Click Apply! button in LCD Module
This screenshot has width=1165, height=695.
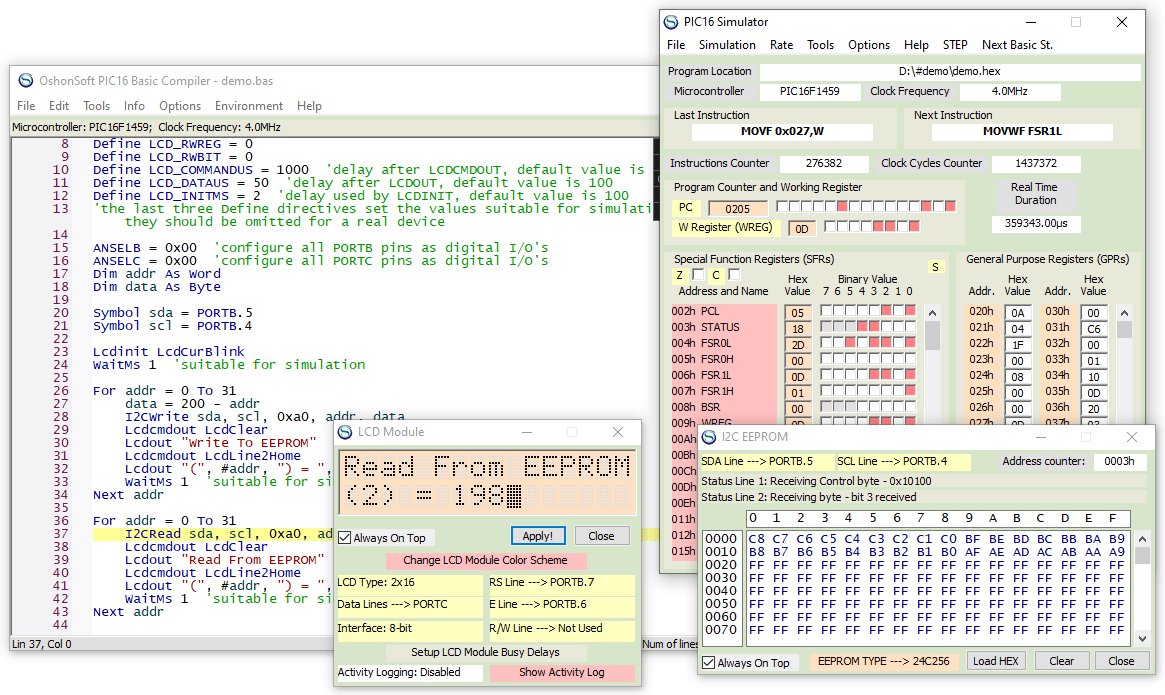coord(538,536)
